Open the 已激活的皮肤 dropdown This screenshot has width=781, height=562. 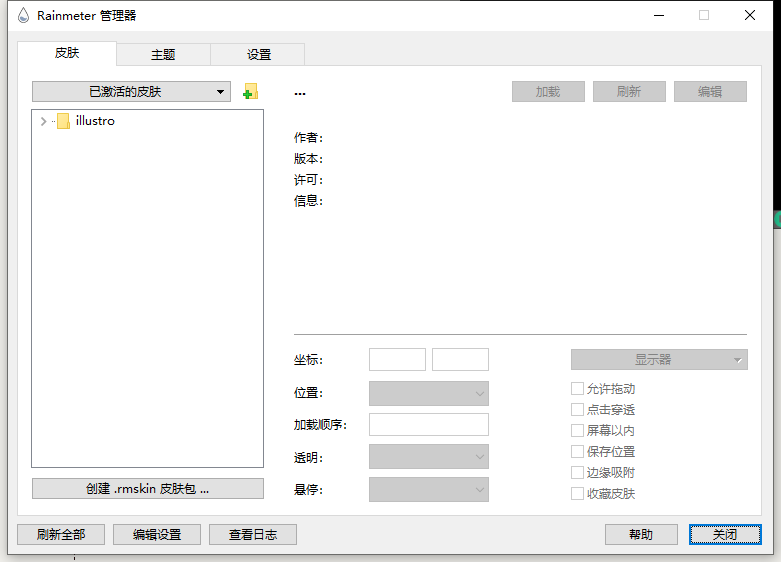(x=131, y=92)
